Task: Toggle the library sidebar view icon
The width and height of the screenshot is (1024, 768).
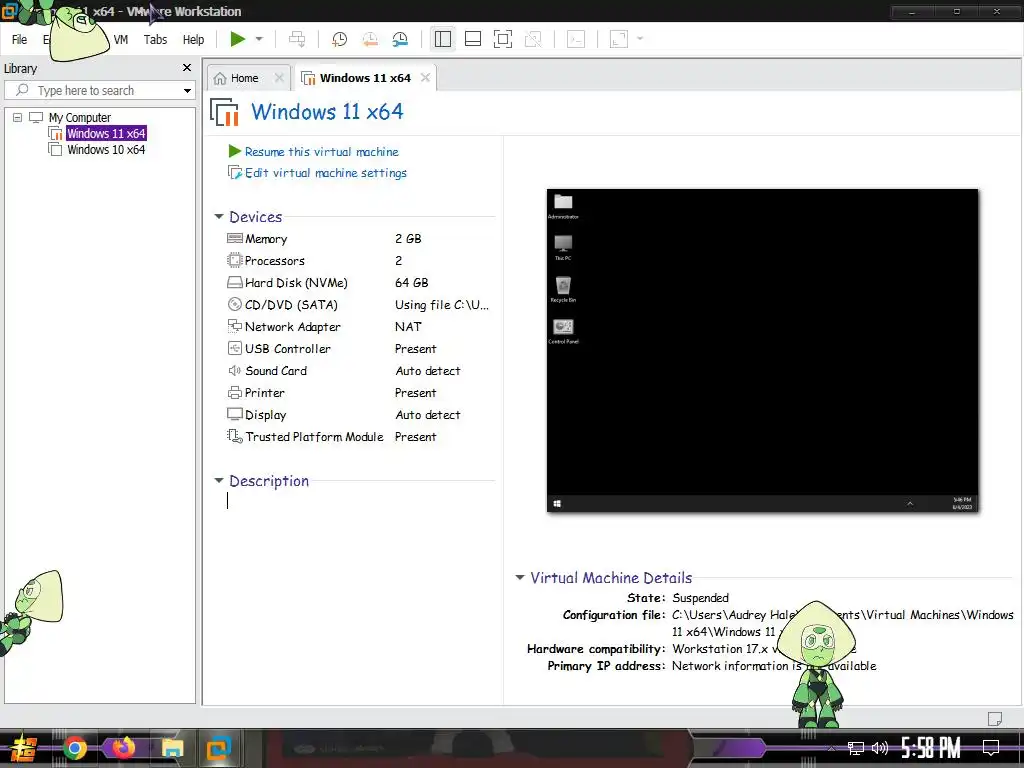Action: (x=443, y=39)
